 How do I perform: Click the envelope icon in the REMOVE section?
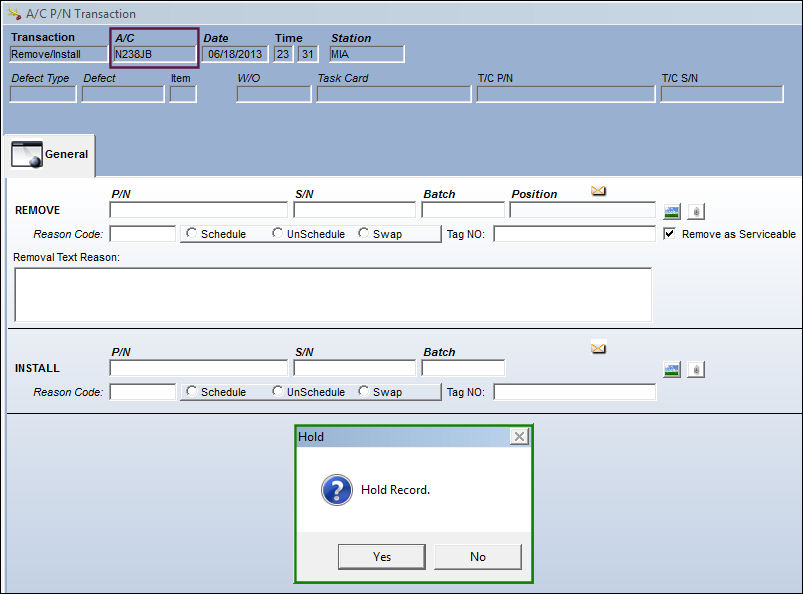pyautogui.click(x=598, y=191)
